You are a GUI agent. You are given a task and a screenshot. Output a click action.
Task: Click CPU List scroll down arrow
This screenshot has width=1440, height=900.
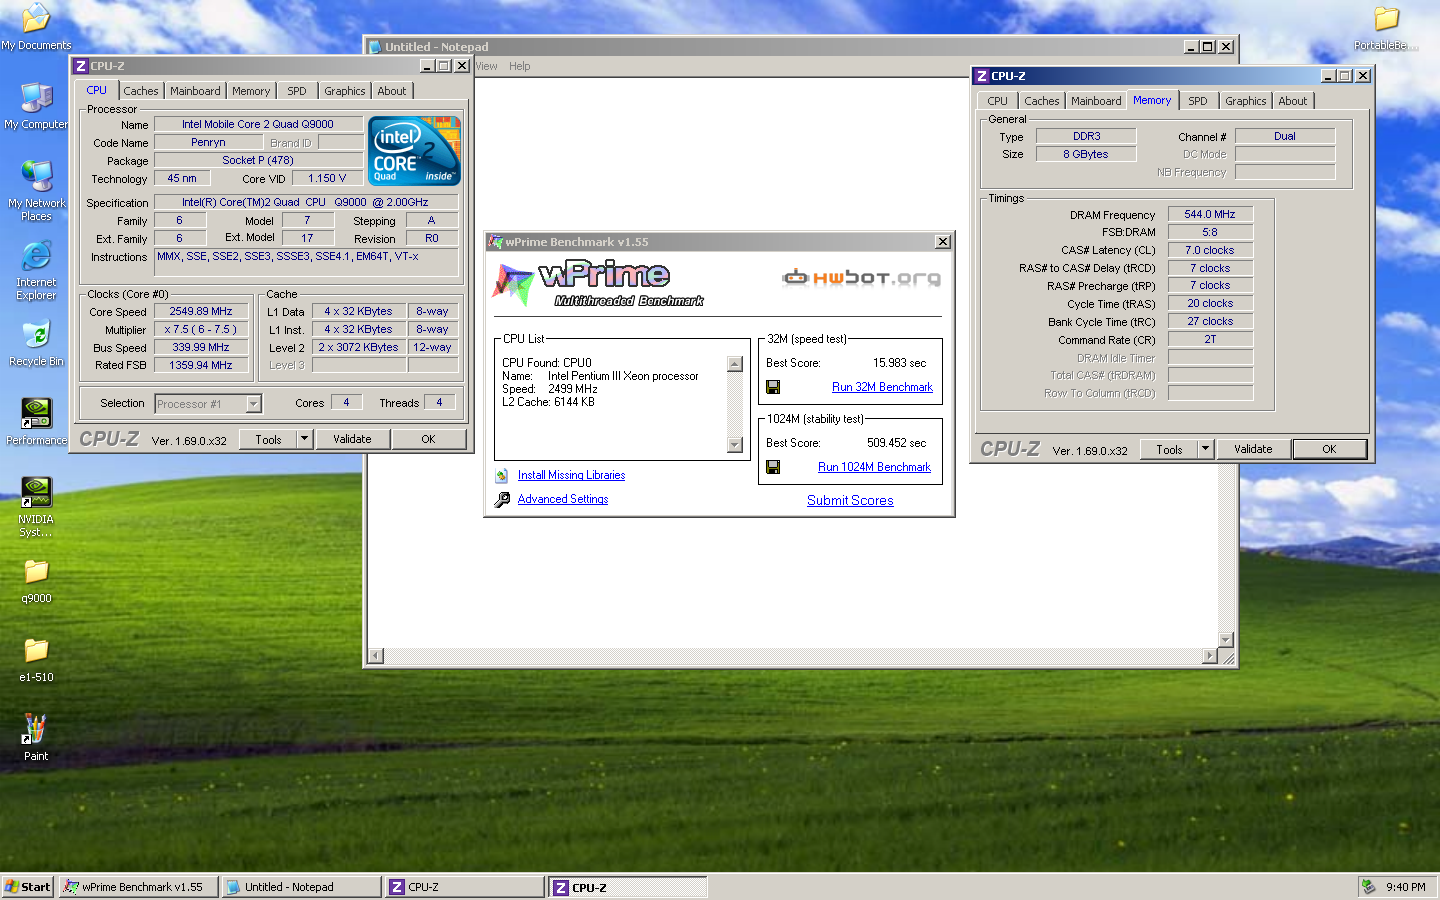coord(735,445)
